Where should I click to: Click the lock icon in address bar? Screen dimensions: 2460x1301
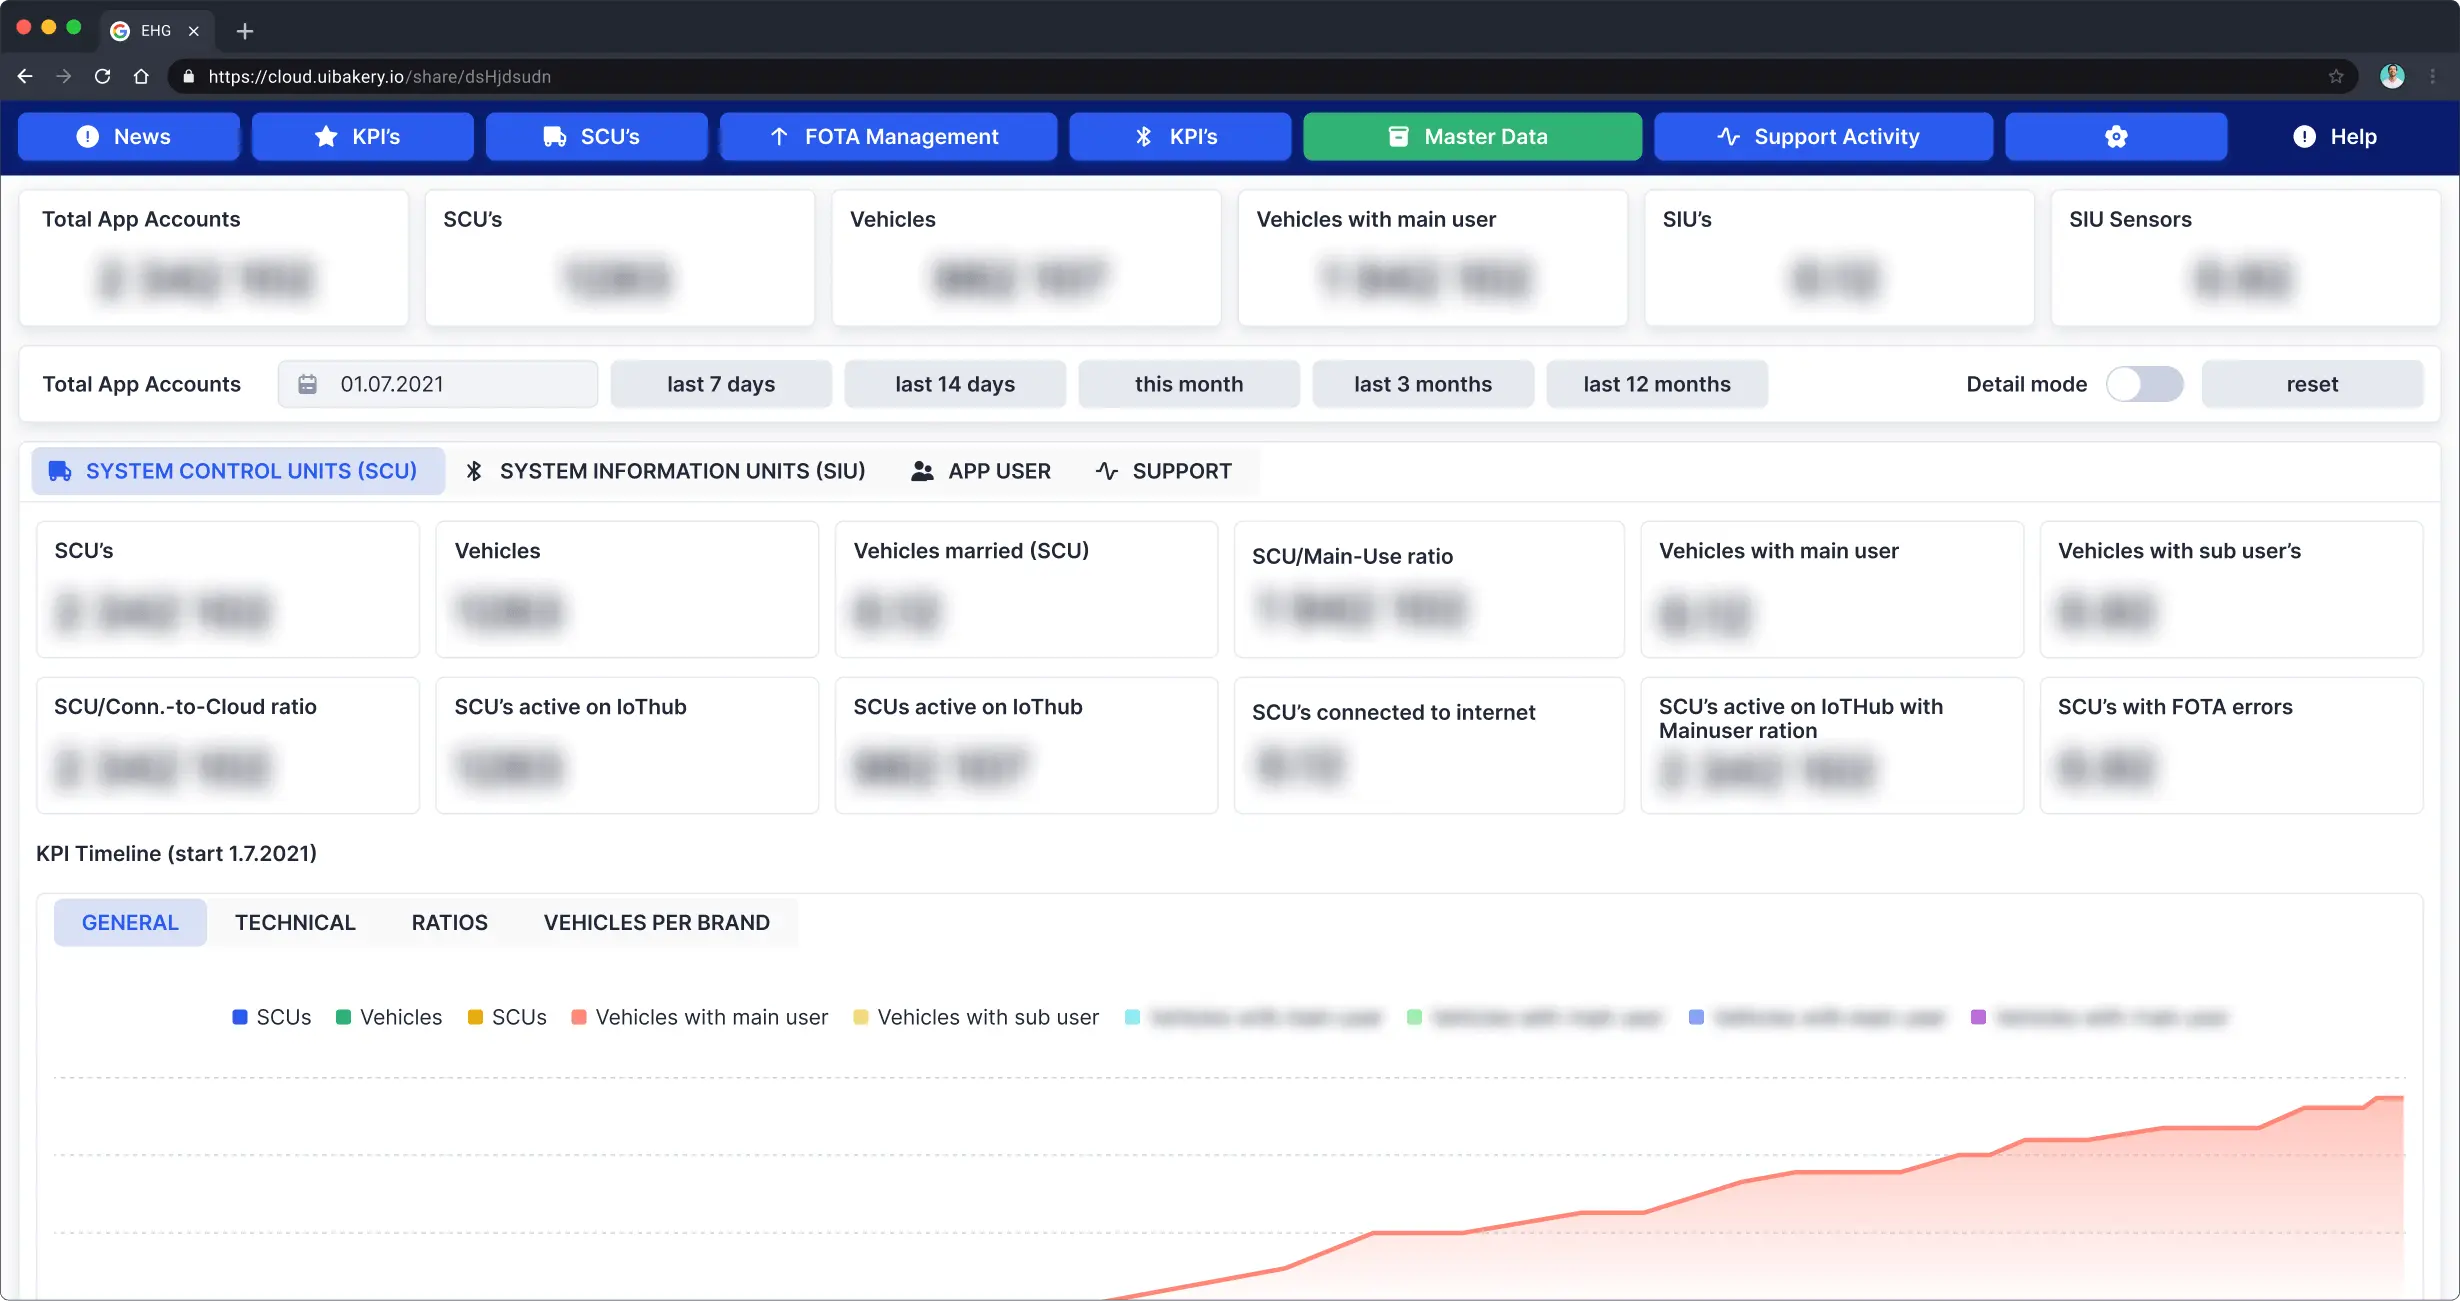[188, 76]
